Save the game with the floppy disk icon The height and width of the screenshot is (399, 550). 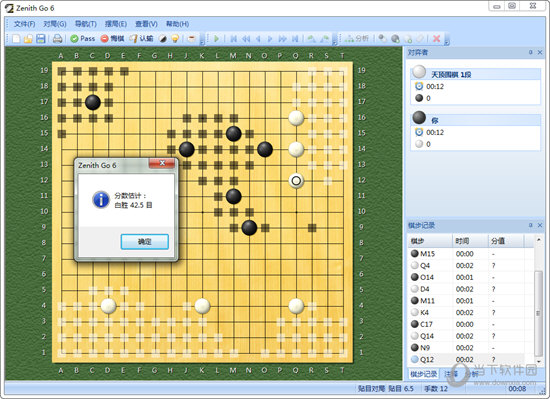coord(41,39)
